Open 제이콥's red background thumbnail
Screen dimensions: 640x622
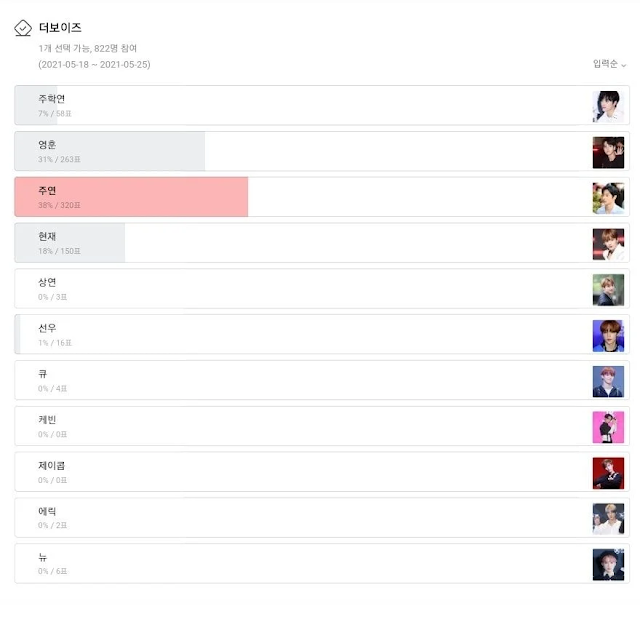point(608,473)
